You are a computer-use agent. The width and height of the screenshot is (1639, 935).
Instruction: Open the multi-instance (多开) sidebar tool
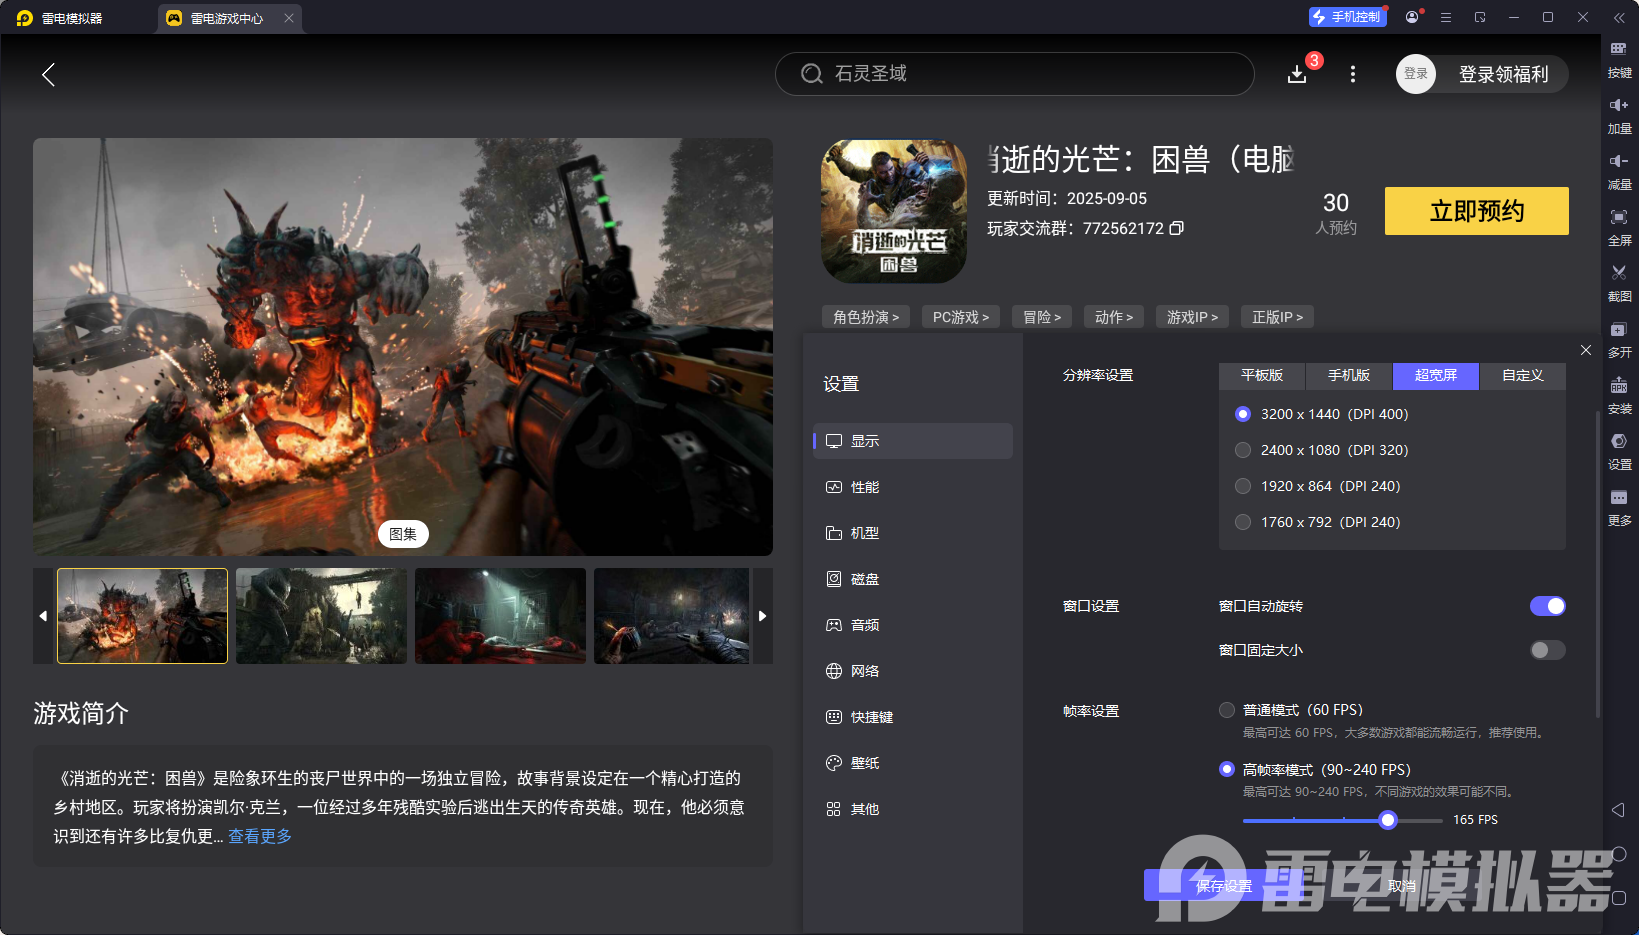point(1618,330)
